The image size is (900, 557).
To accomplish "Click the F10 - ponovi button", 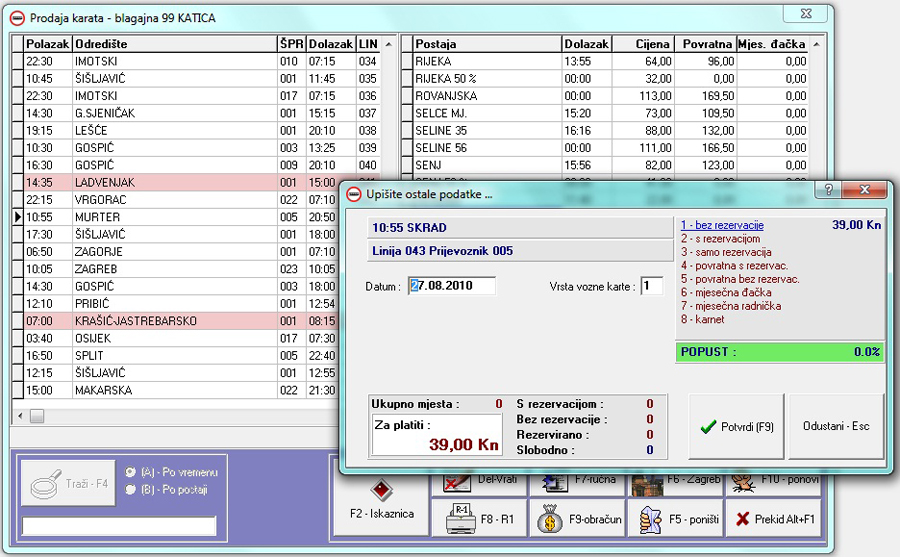I will [774, 485].
